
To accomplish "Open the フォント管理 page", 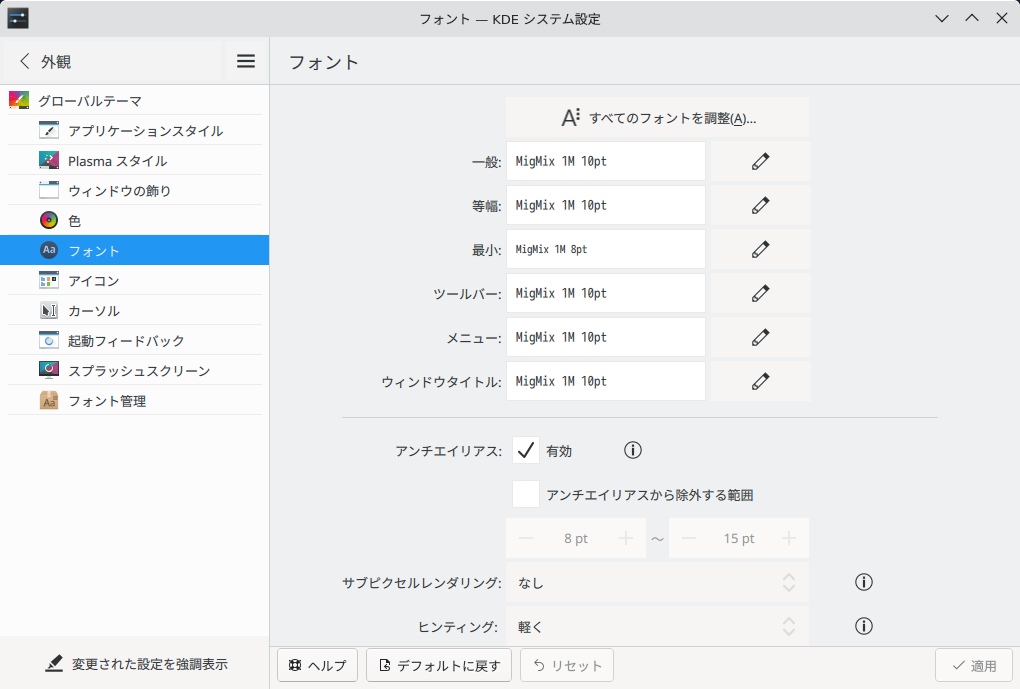I will 135,400.
